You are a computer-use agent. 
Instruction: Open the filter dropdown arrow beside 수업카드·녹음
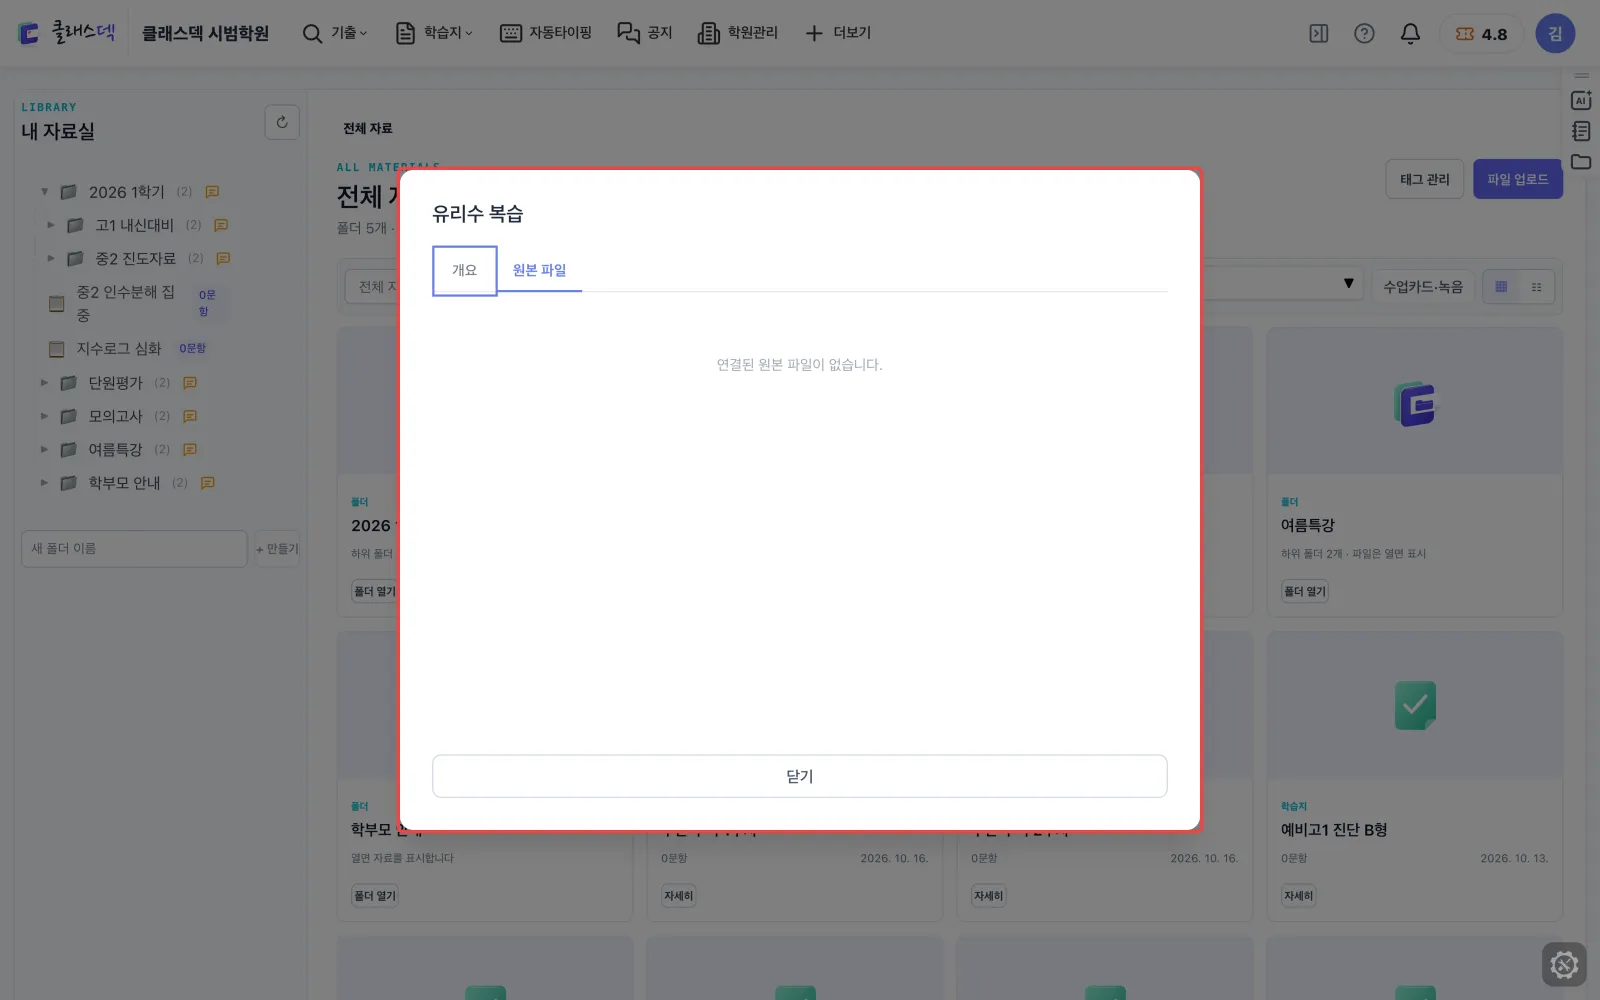(x=1348, y=284)
